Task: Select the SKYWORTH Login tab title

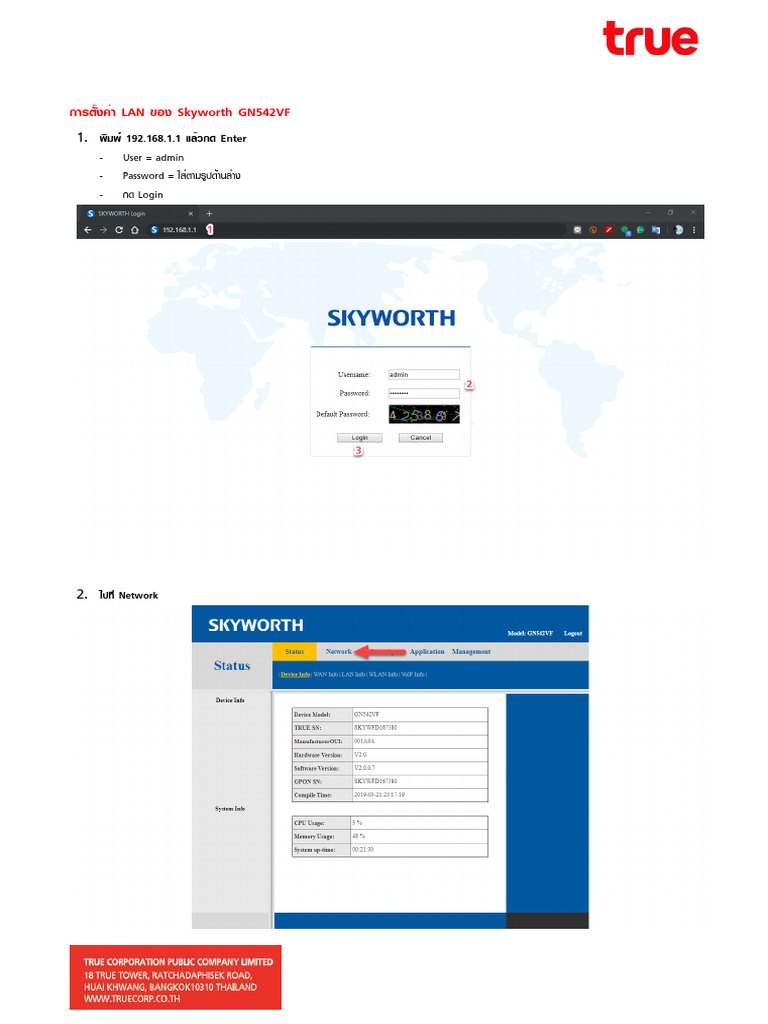Action: (x=121, y=214)
